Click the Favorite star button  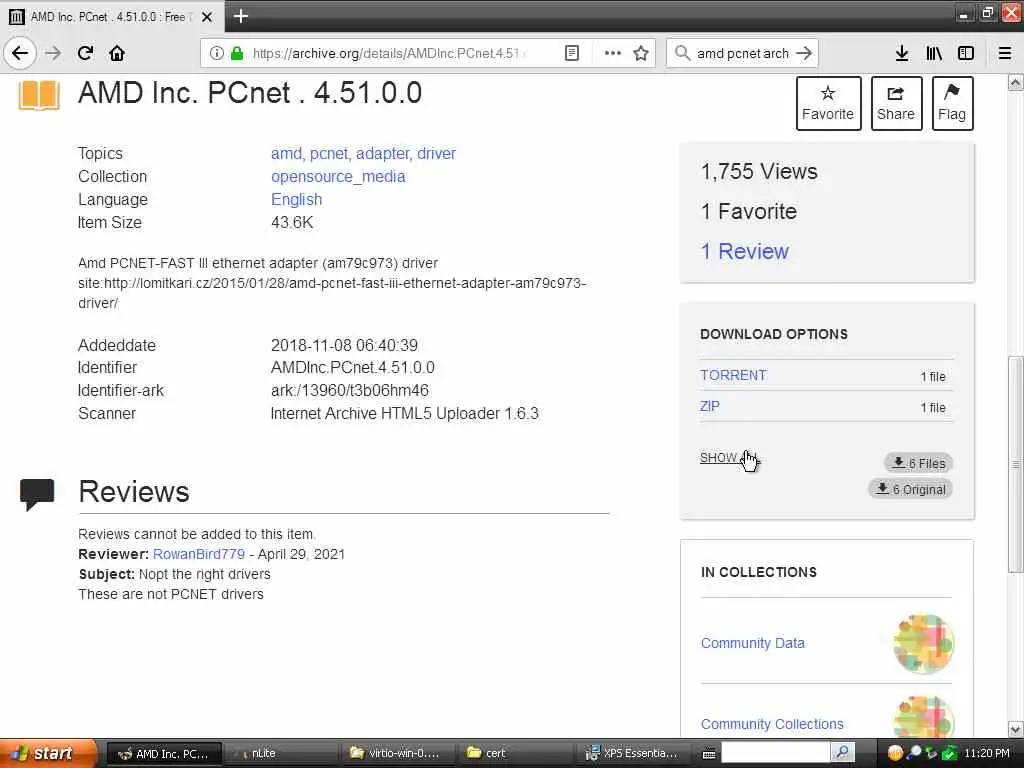828,103
